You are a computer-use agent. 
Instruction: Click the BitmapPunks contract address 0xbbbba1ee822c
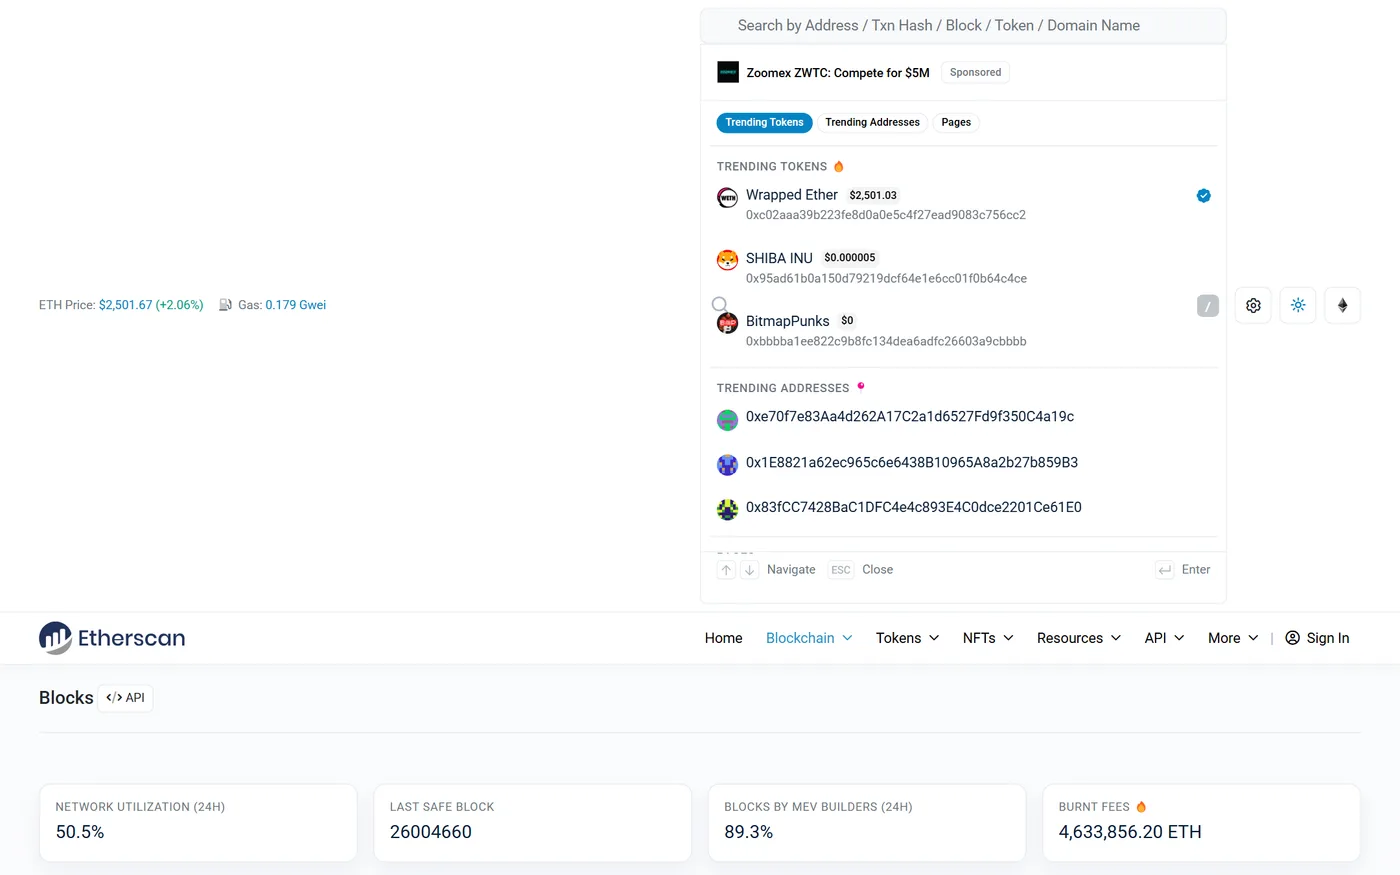886,342
